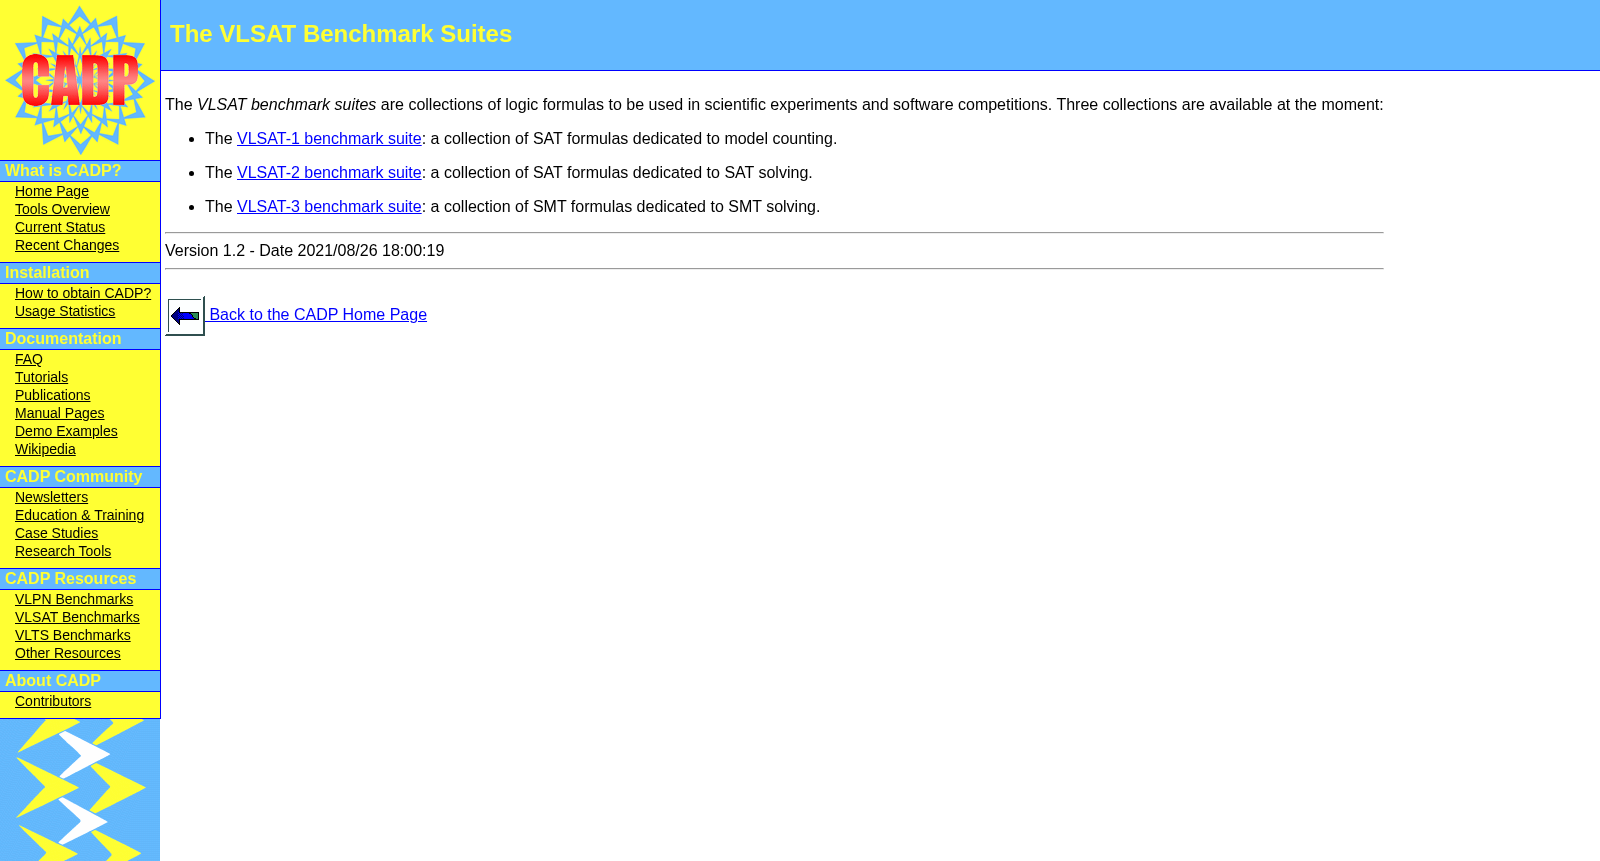Go to Home Page in sidebar

[x=52, y=191]
